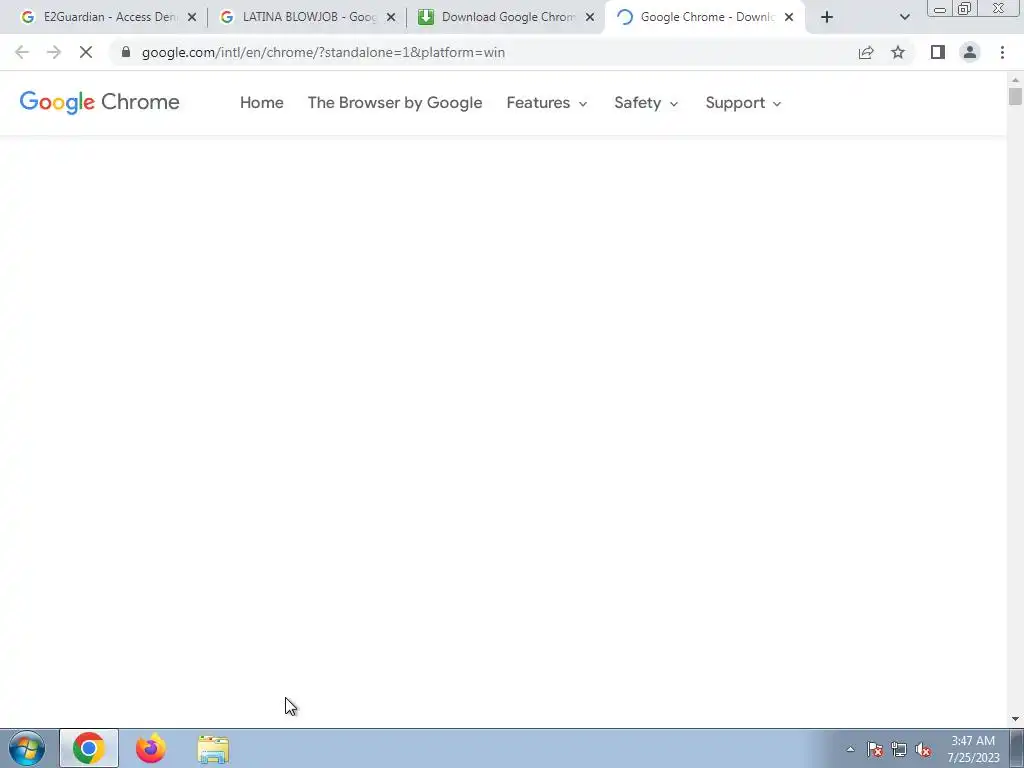Open the network tray icon
1024x768 pixels.
click(899, 749)
